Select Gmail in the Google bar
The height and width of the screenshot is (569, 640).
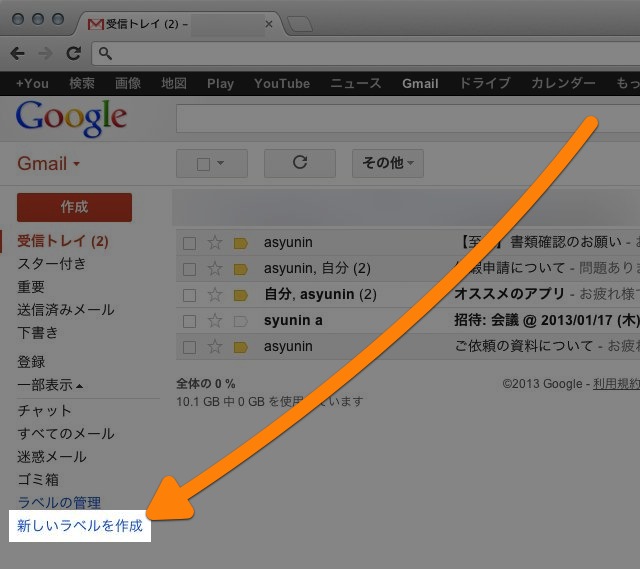[420, 84]
